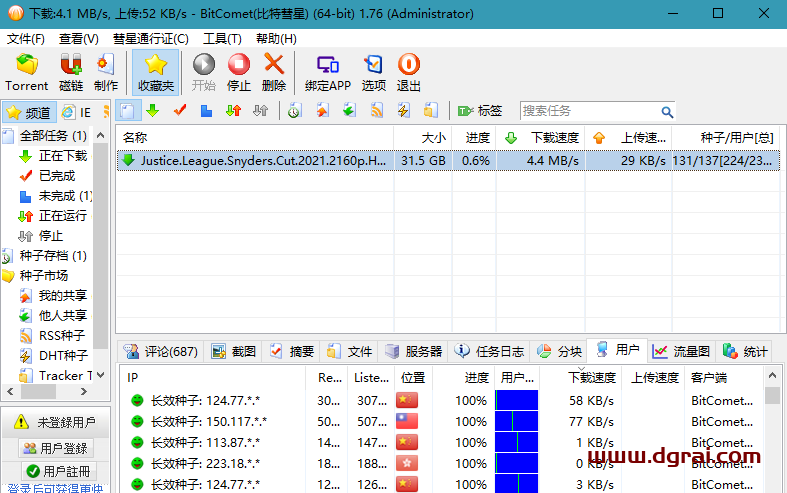This screenshot has height=493, width=787.
Task: Open 绑定APP to bind mobile app
Action: coord(327,72)
